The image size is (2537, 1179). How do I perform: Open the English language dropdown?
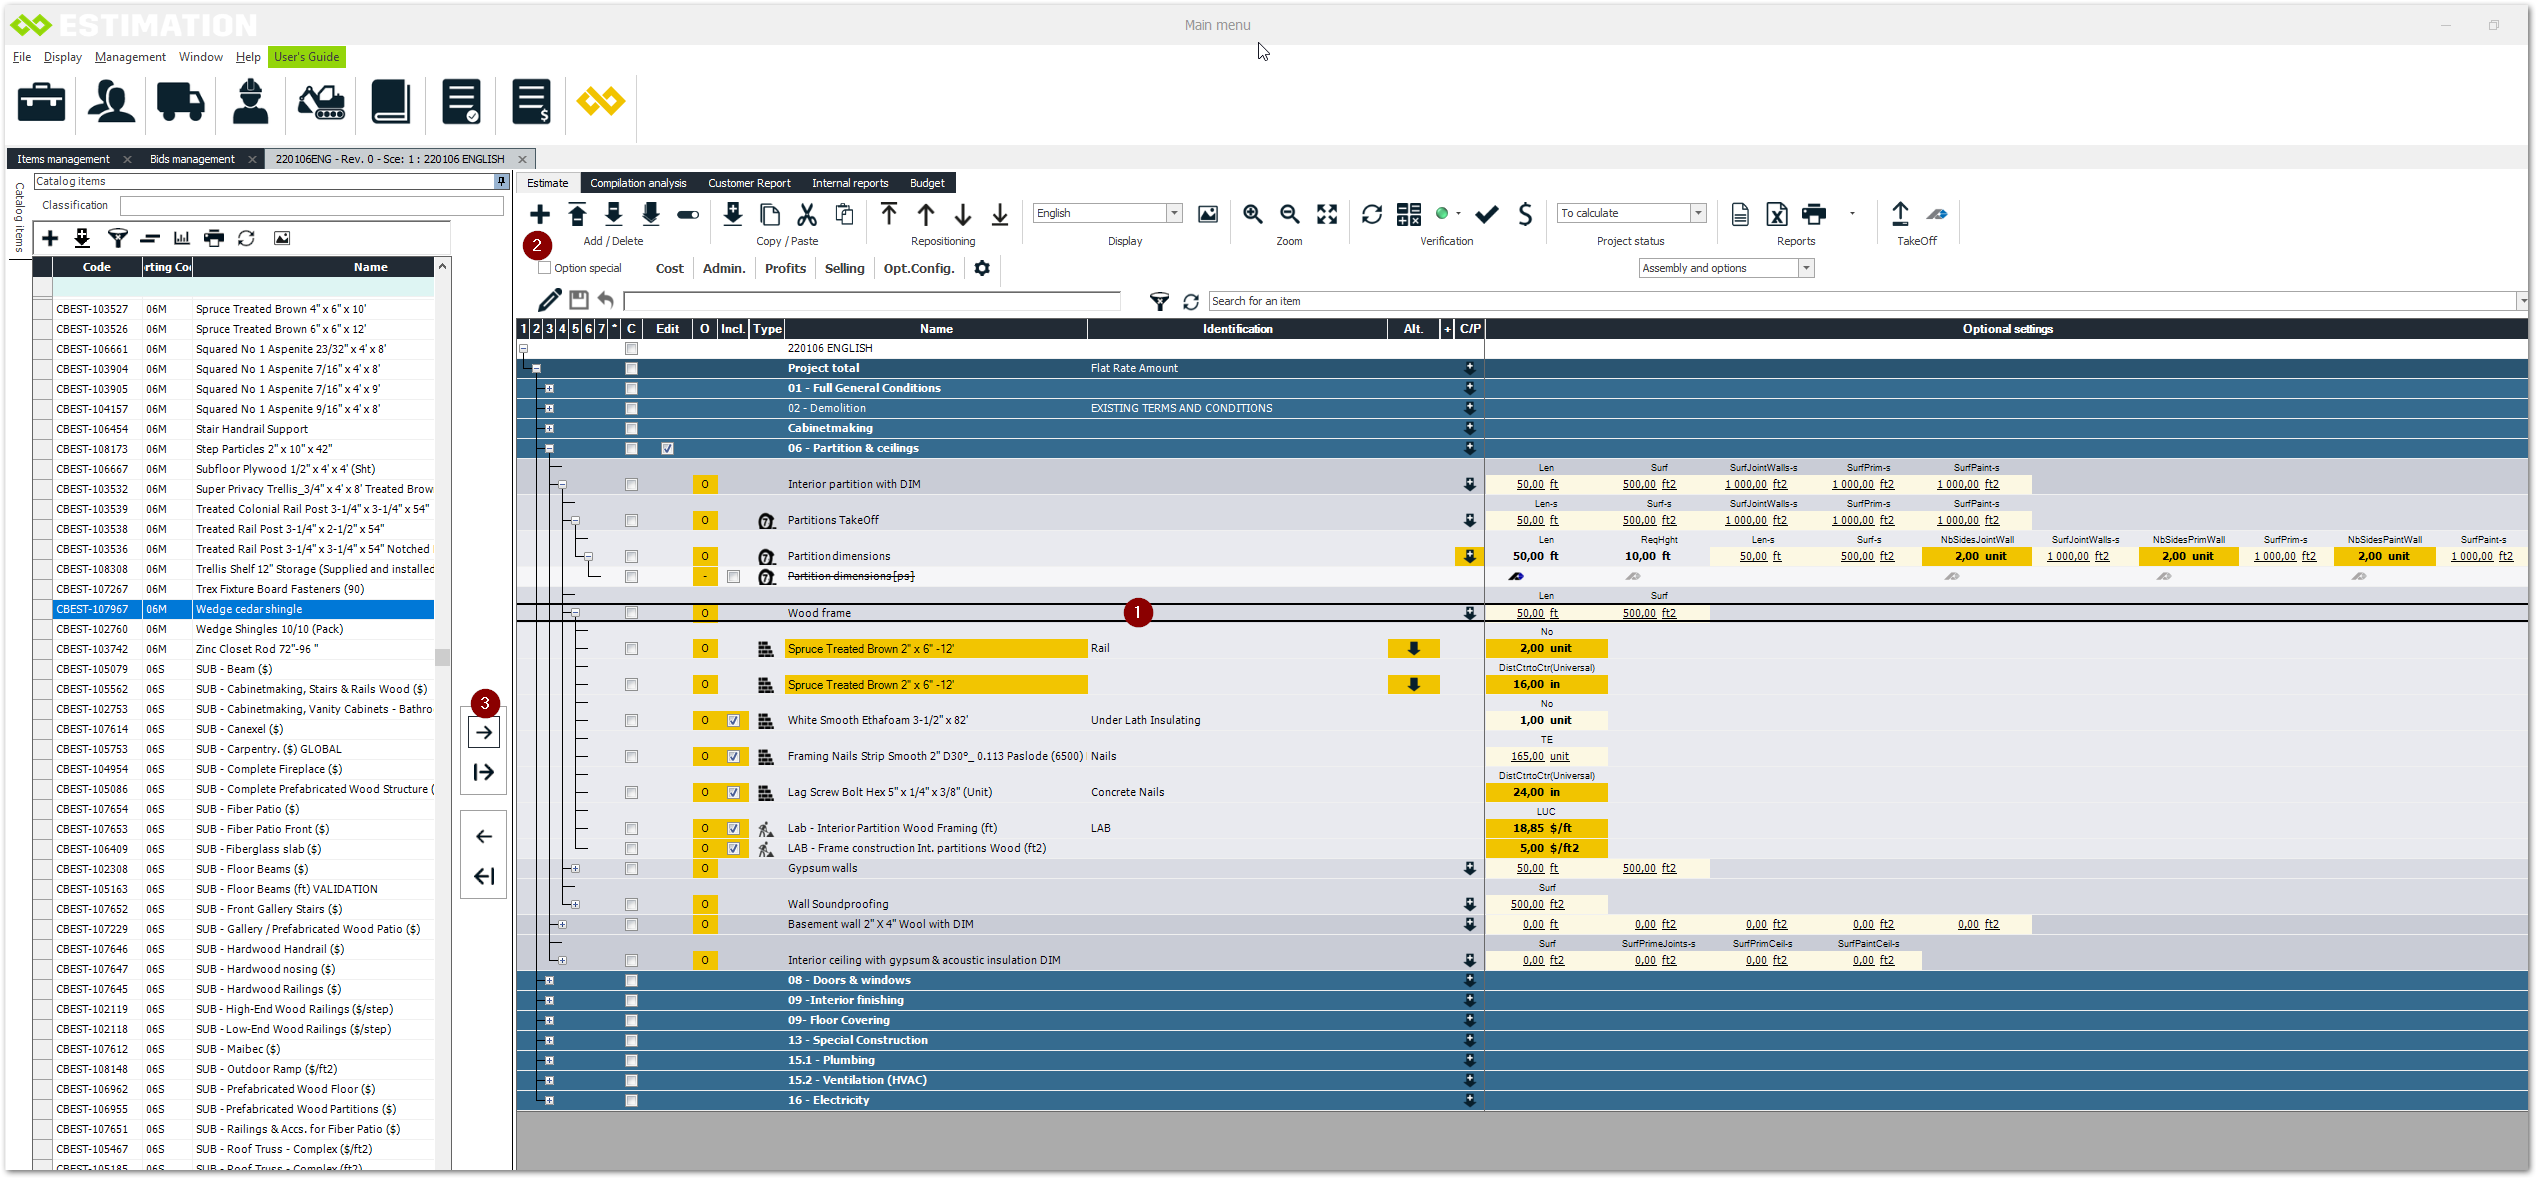tap(1174, 213)
